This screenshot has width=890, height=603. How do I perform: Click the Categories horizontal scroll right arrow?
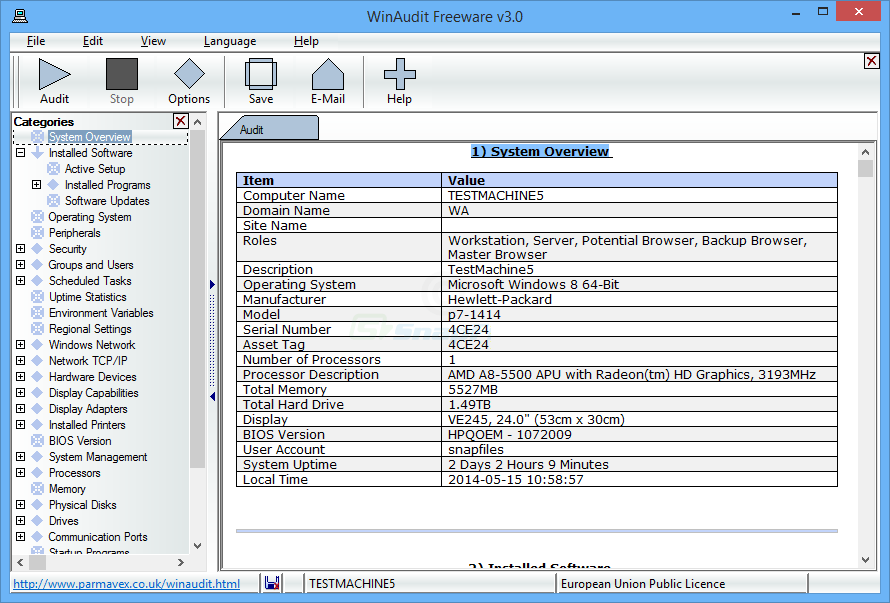pyautogui.click(x=180, y=562)
